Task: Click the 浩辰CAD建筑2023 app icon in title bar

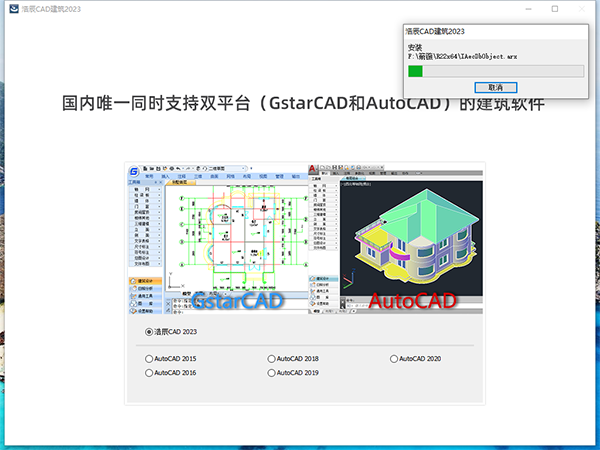Action: [x=14, y=8]
